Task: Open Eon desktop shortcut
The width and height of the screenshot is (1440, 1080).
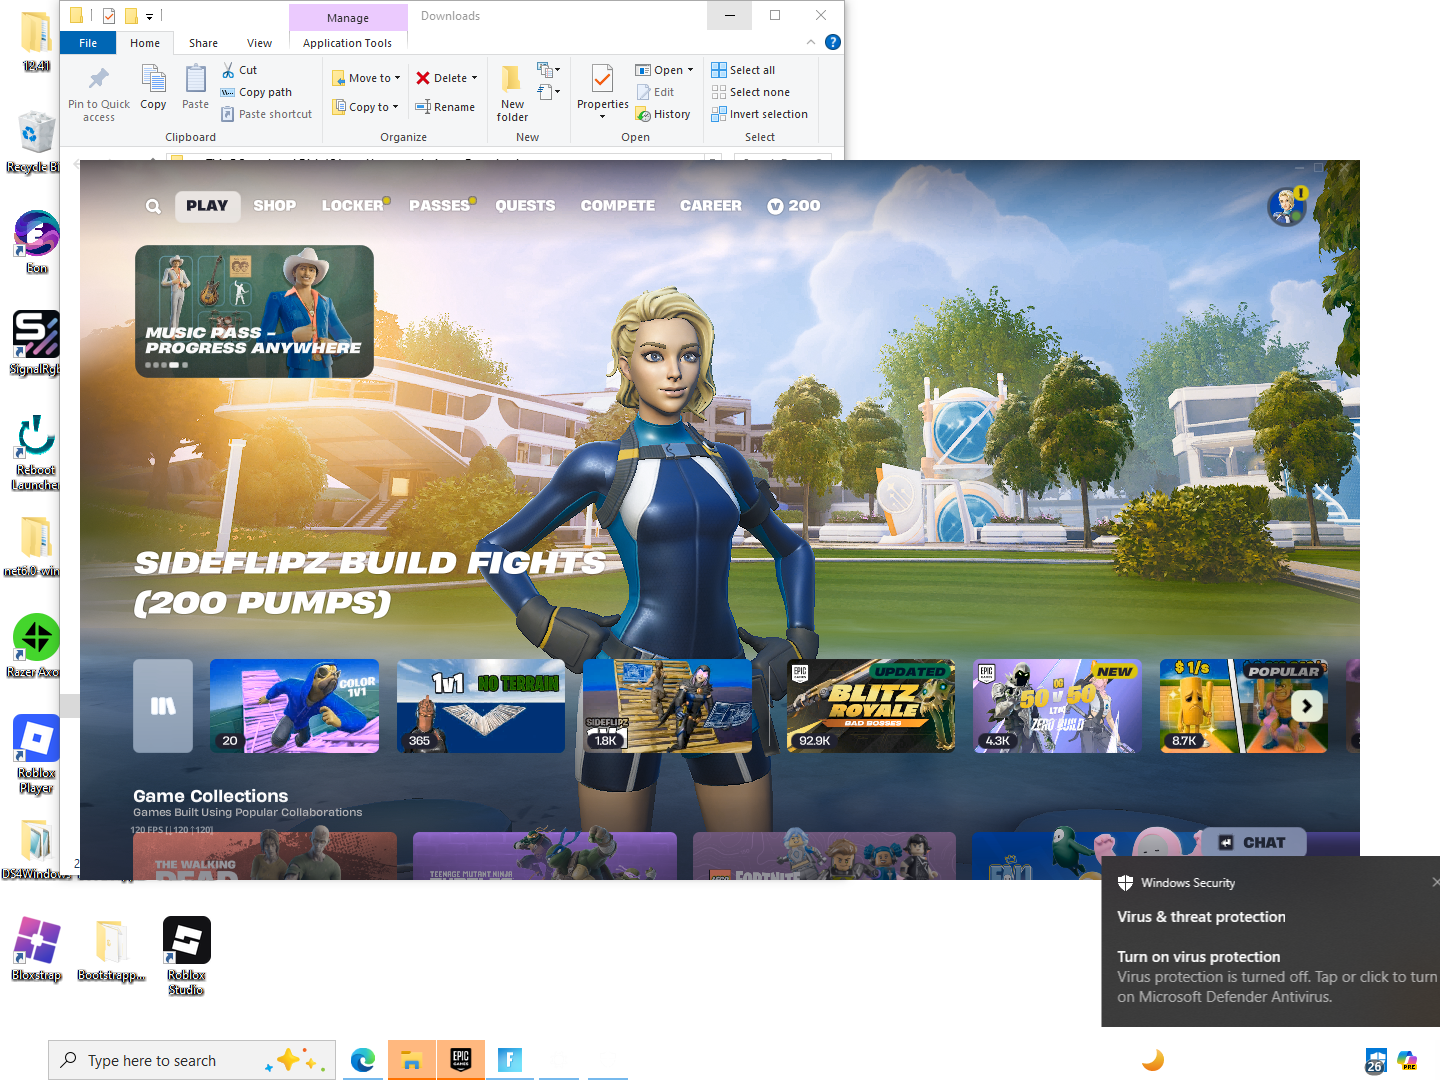Action: pyautogui.click(x=37, y=241)
